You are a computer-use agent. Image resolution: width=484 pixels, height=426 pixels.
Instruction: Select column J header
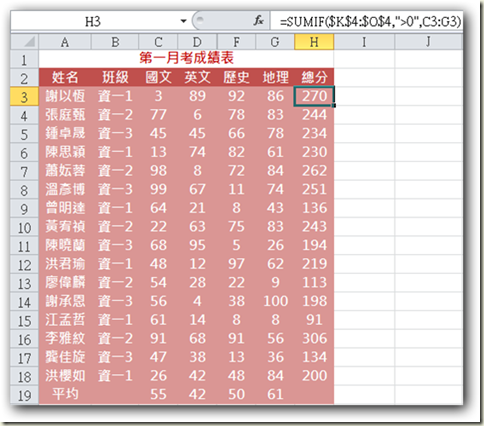click(x=428, y=42)
